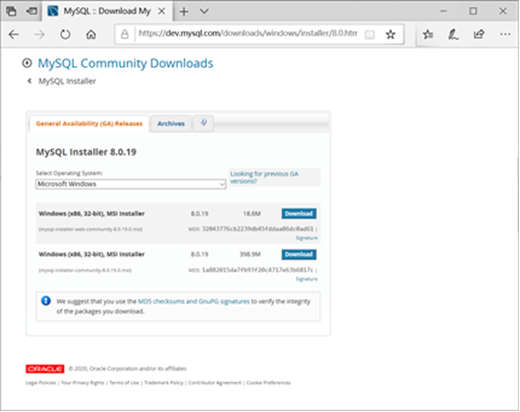Reload the page with the refresh icon
Image resolution: width=520 pixels, height=412 pixels.
65,34
